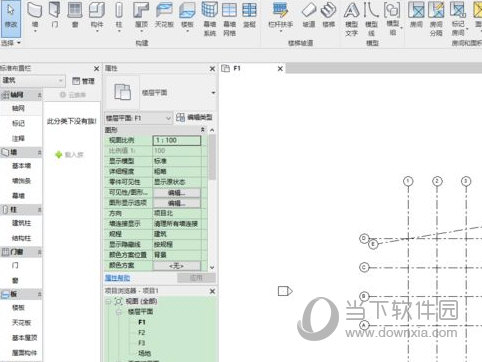Open the 选择 dropdown under Modify
Image resolution: width=482 pixels, height=362 pixels.
(11, 43)
